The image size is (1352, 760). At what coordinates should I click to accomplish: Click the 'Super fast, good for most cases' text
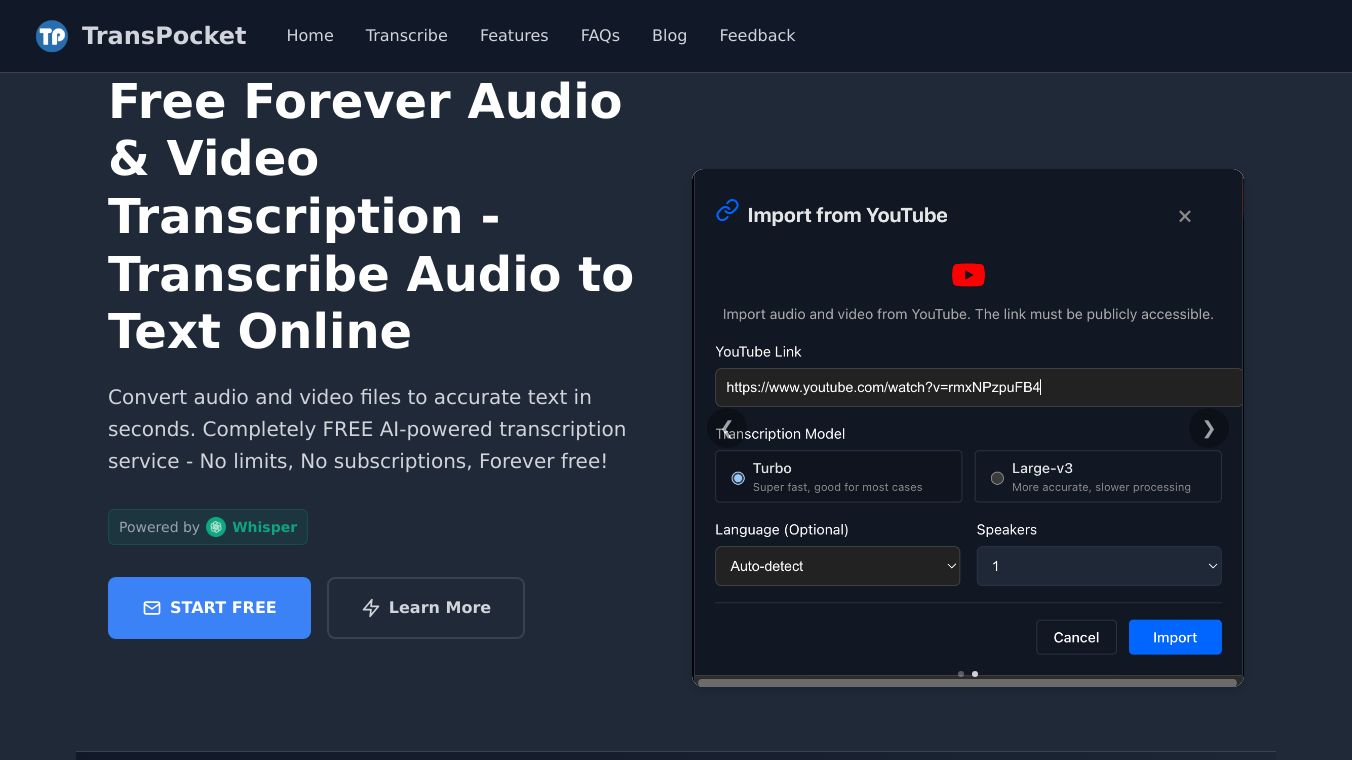838,488
